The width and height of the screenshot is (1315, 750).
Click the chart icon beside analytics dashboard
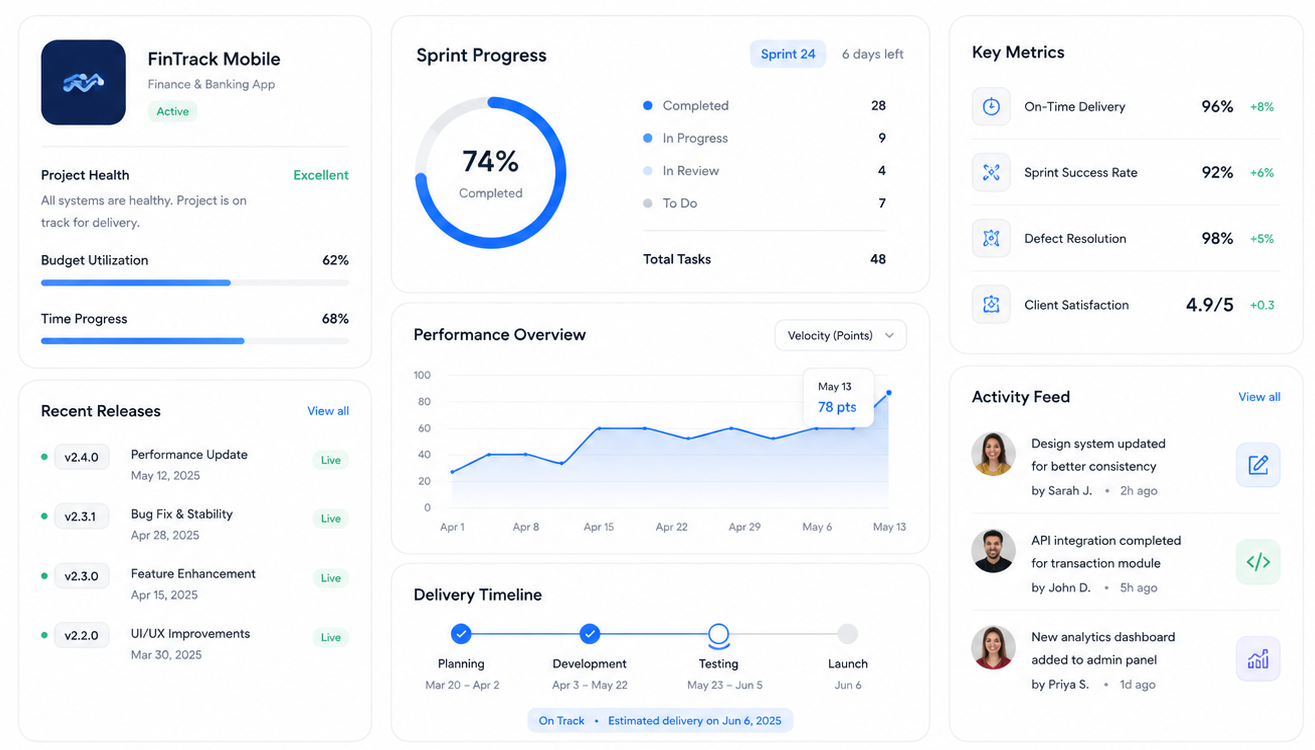pyautogui.click(x=1258, y=659)
